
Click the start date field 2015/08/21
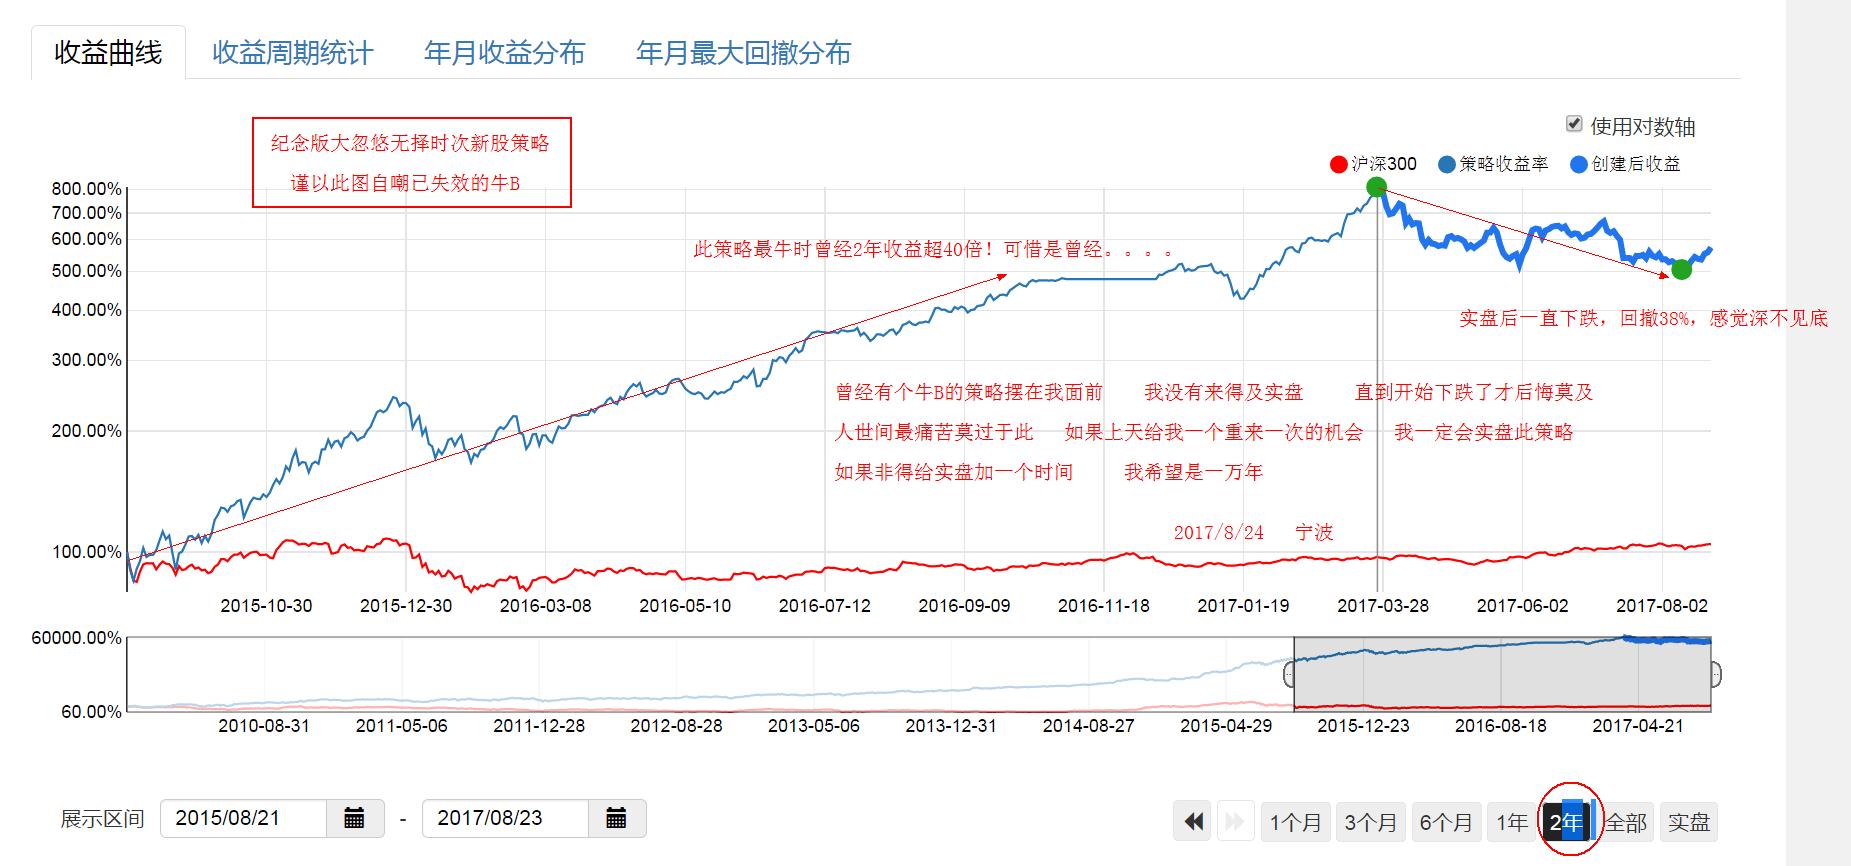pos(243,818)
